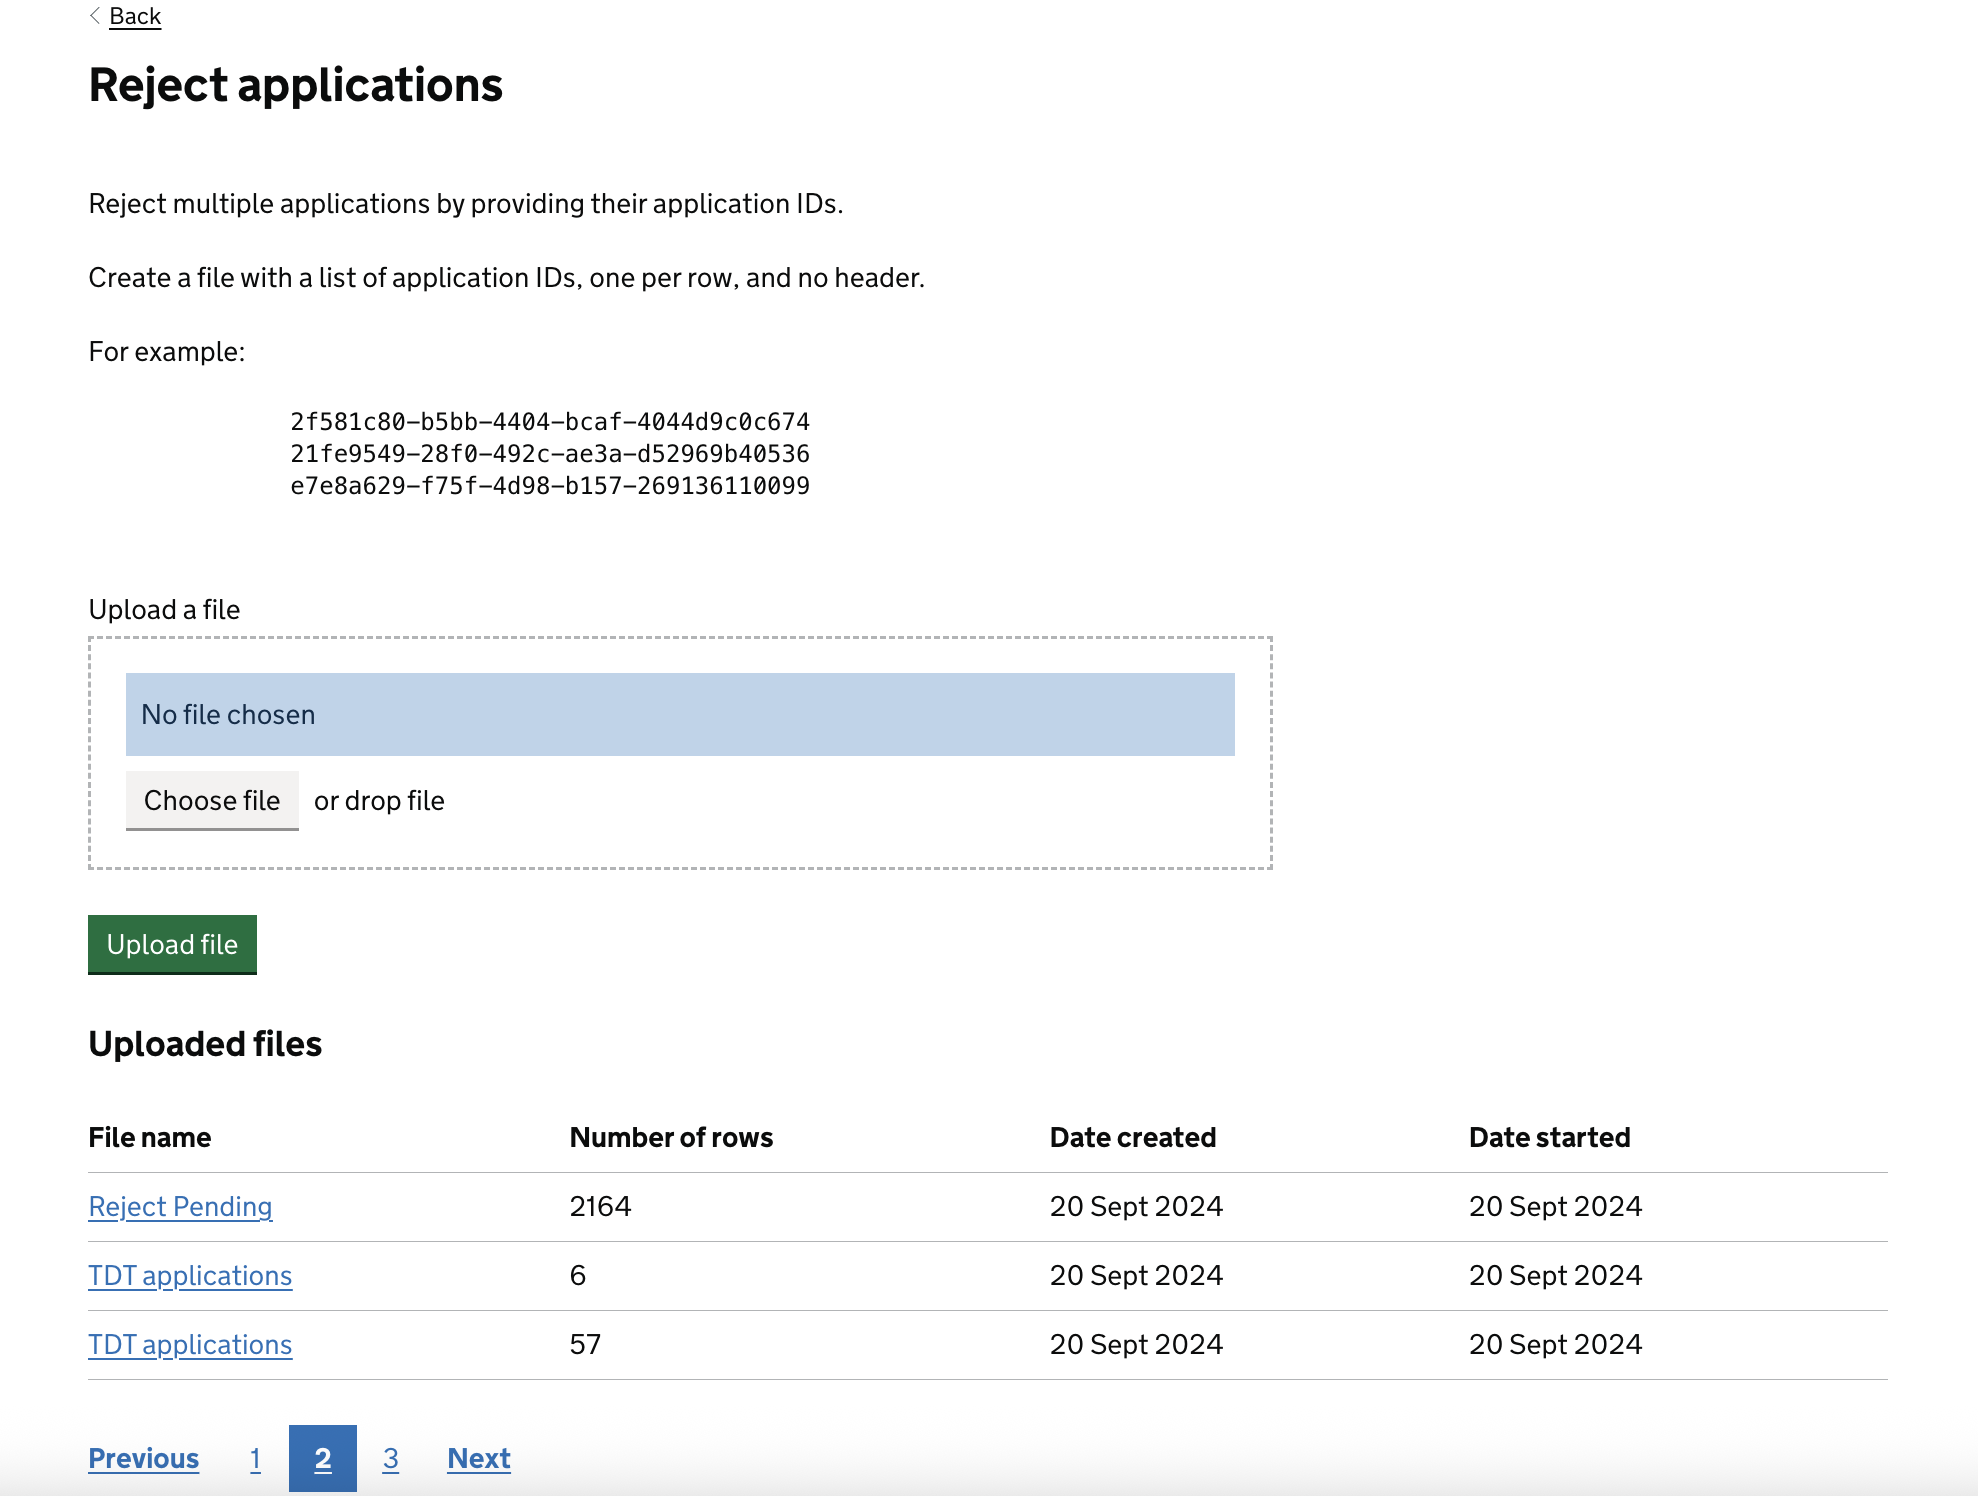1978x1496 pixels.
Task: Select the currently active page 2
Action: tap(322, 1459)
